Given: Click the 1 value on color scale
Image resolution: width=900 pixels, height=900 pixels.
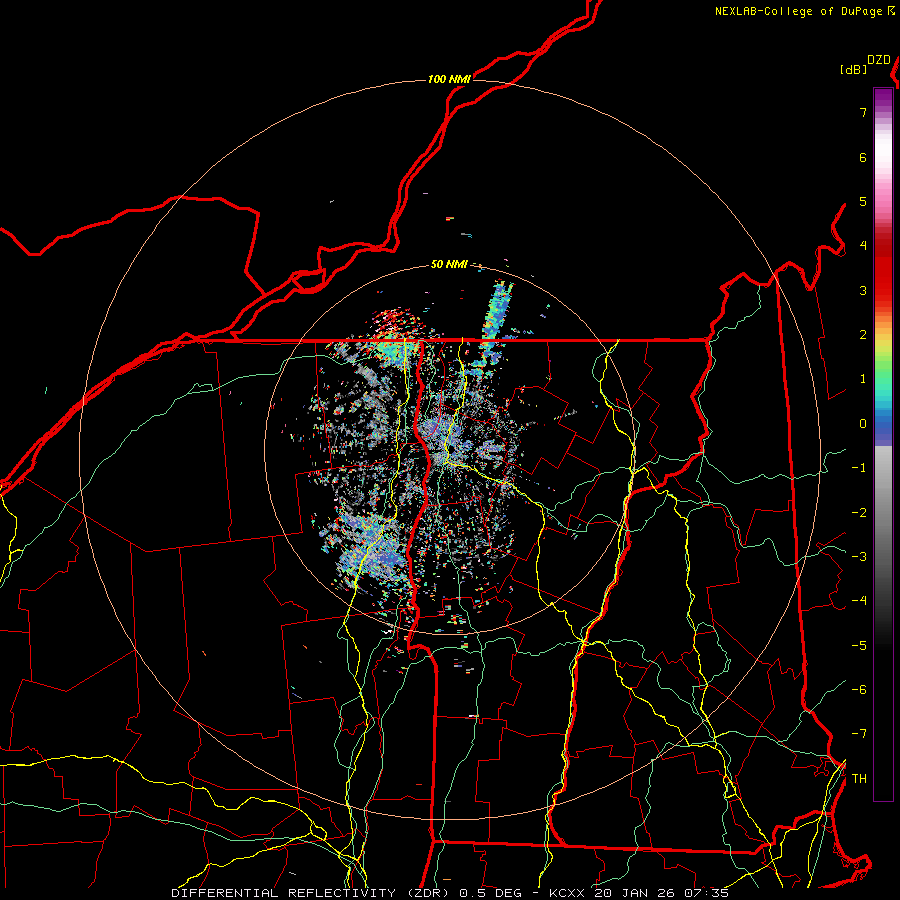Looking at the screenshot, I should pyautogui.click(x=863, y=379).
